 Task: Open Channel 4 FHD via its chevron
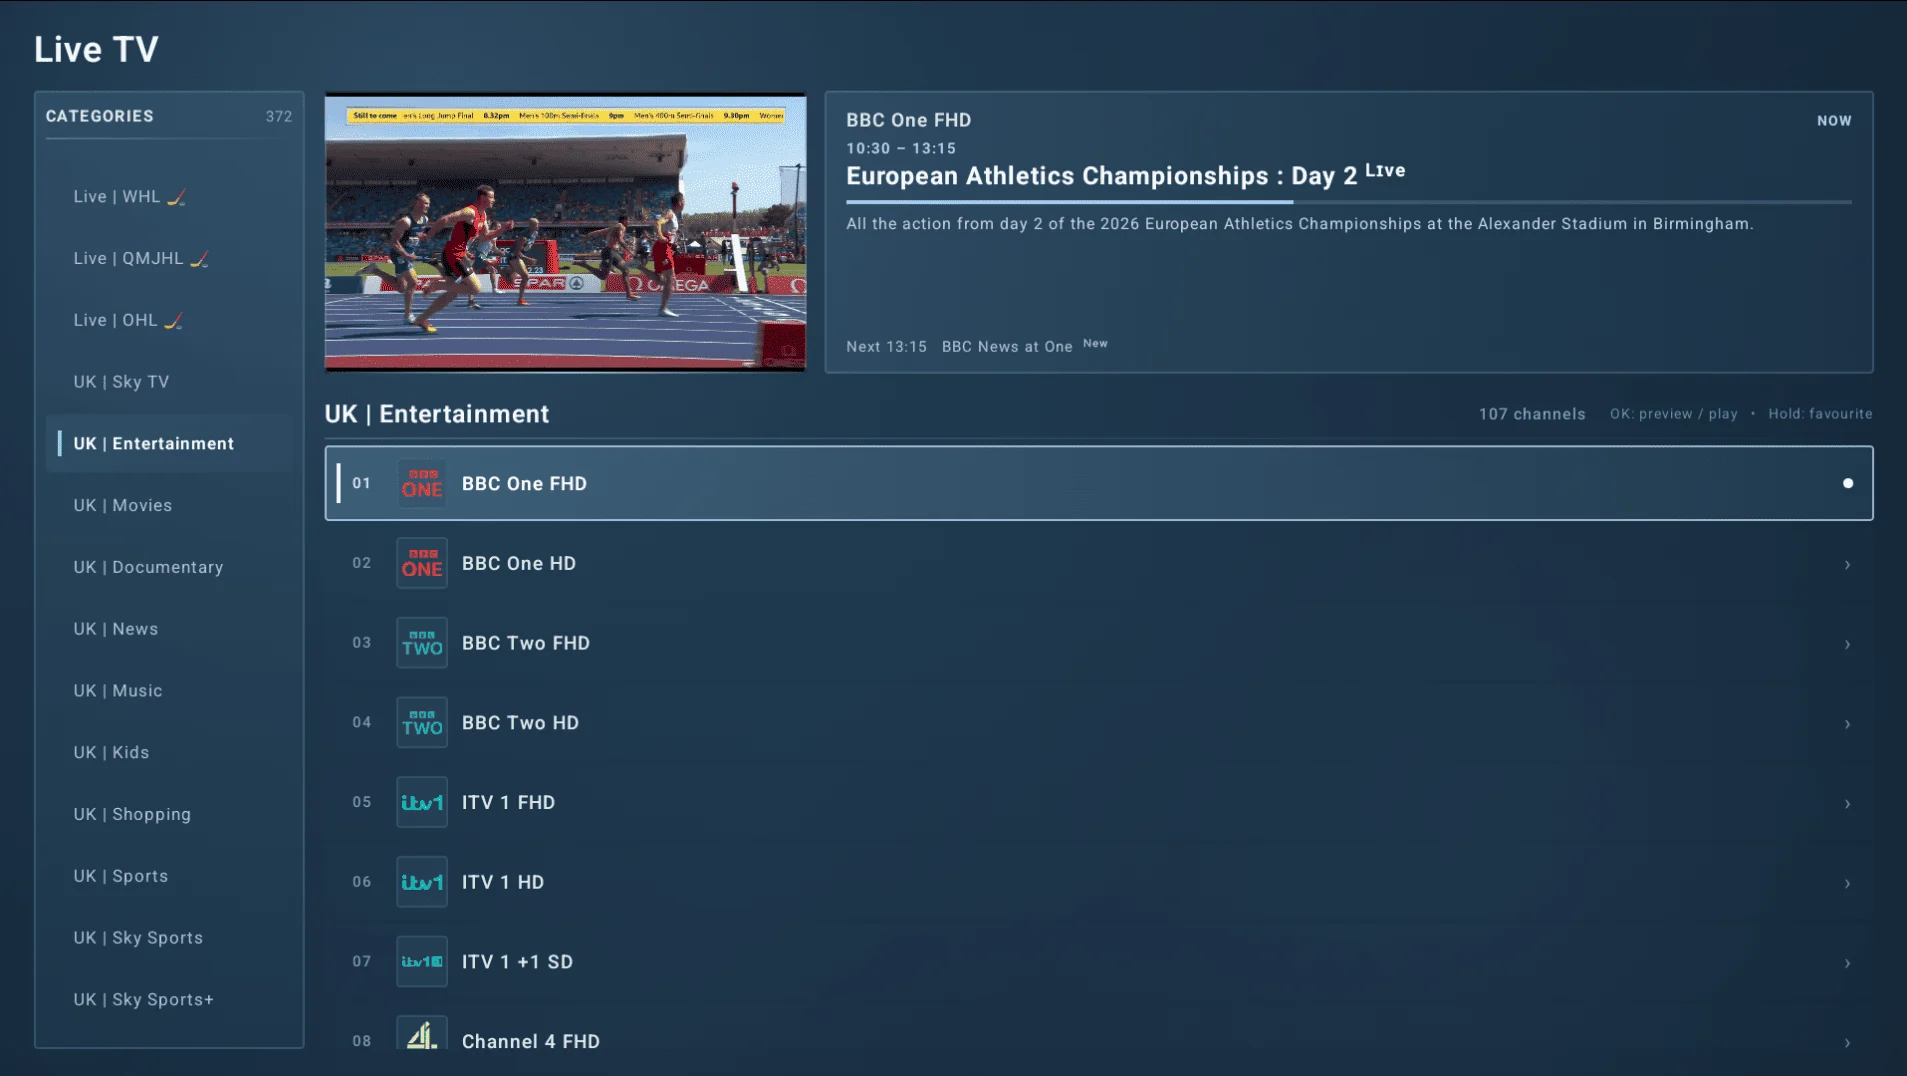pyautogui.click(x=1848, y=1043)
